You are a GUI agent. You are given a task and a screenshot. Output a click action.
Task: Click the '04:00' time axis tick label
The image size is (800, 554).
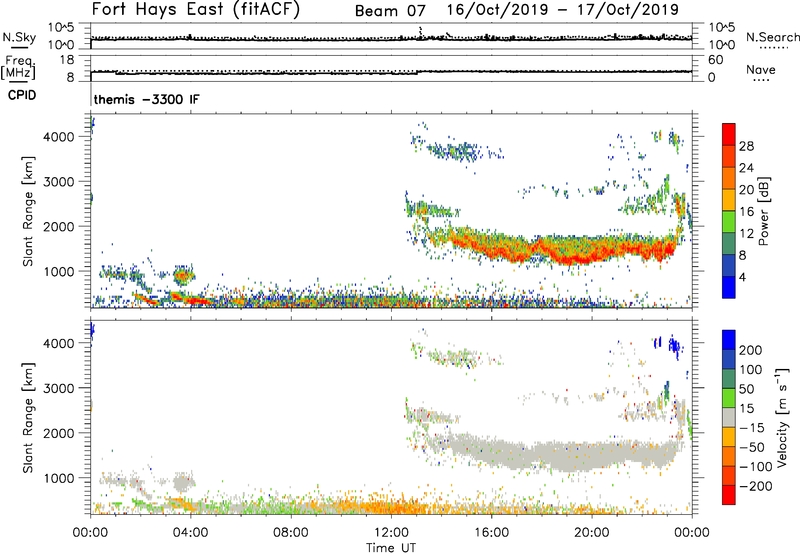pos(190,533)
